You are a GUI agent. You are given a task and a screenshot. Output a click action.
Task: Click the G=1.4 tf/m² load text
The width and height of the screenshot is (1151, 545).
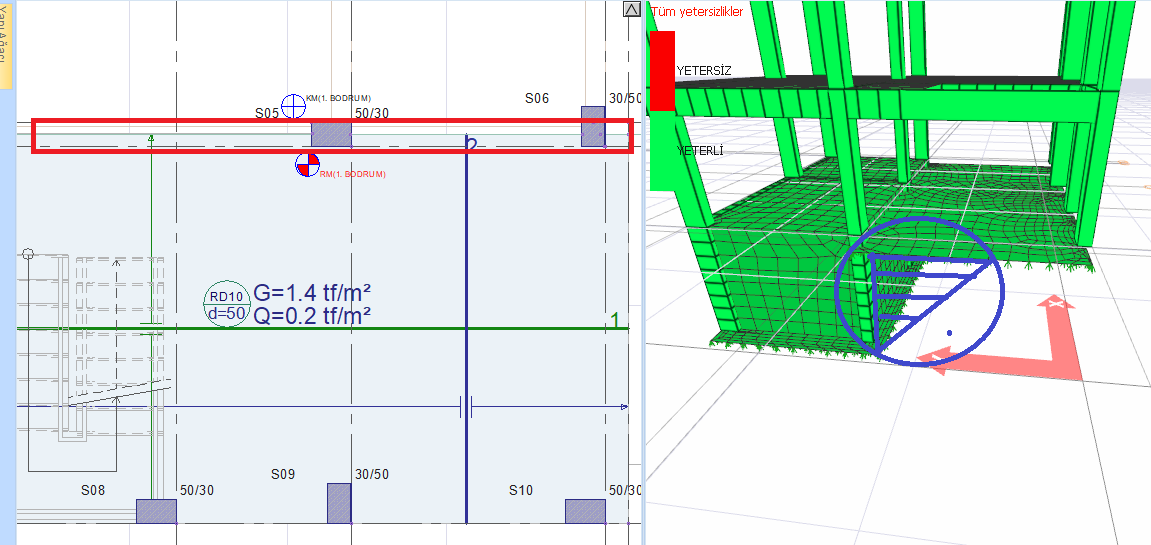312,294
